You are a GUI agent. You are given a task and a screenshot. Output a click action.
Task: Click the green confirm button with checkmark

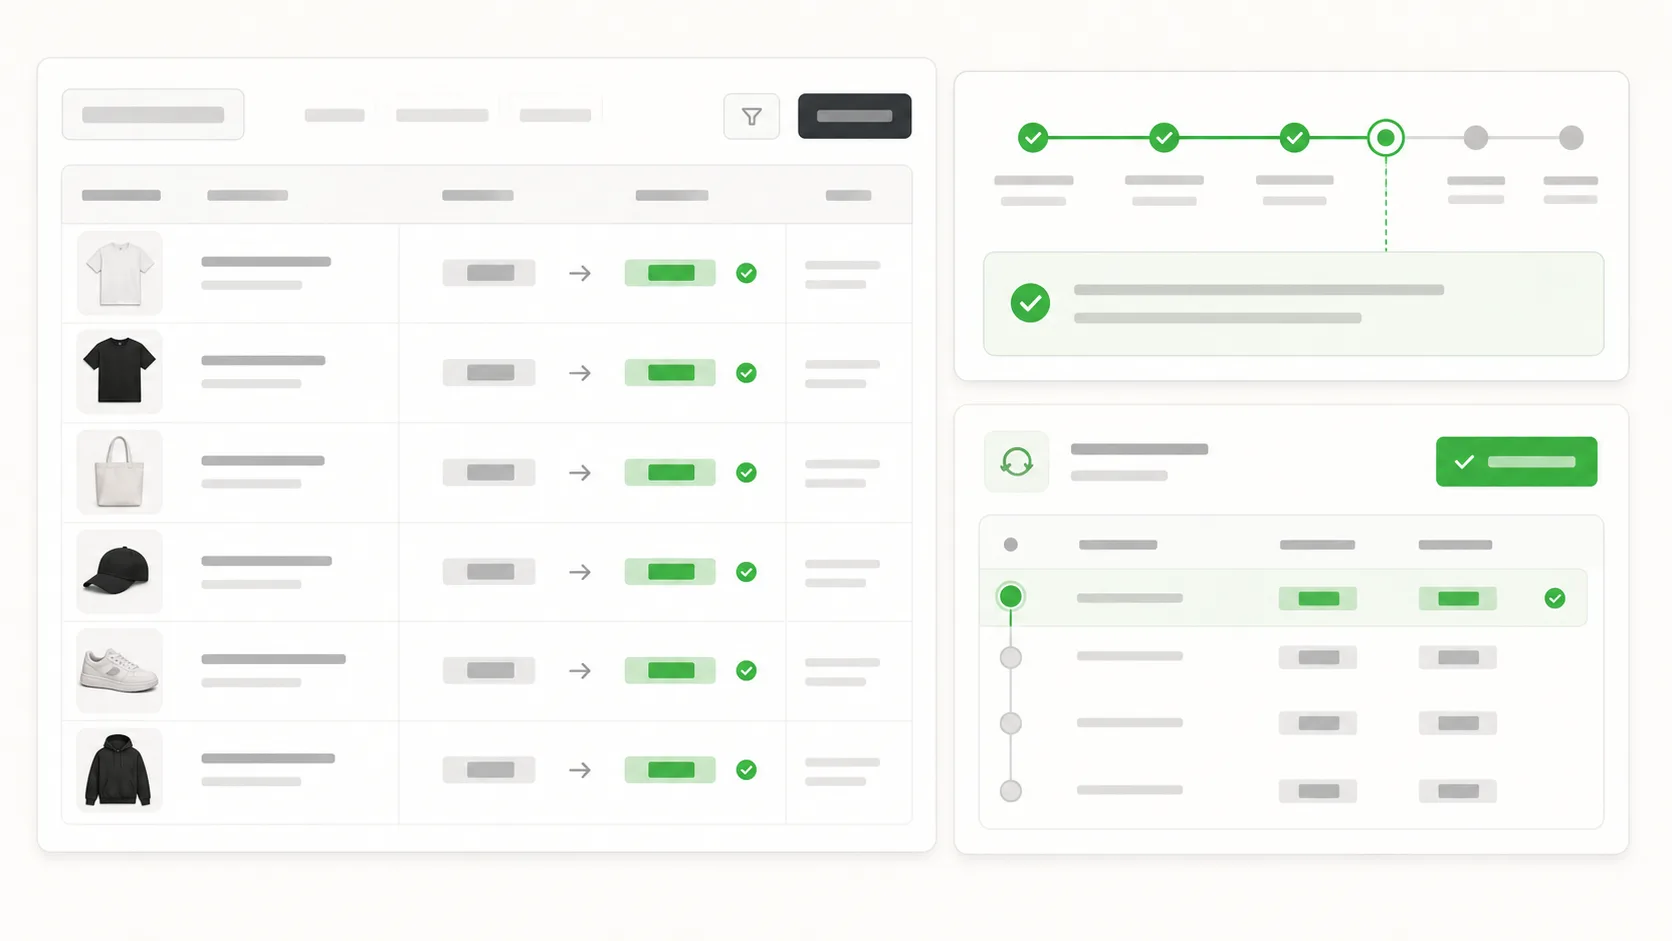coord(1516,462)
